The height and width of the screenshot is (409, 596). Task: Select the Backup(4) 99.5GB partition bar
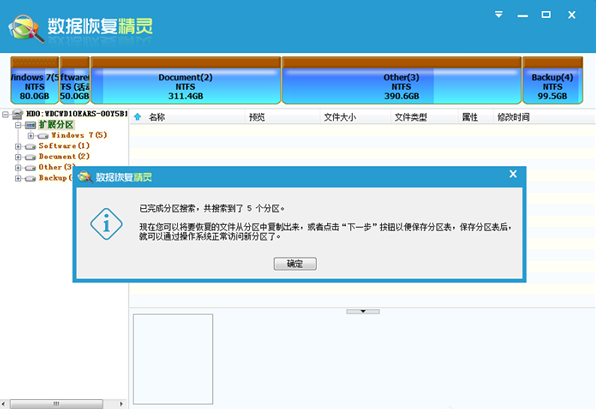553,80
